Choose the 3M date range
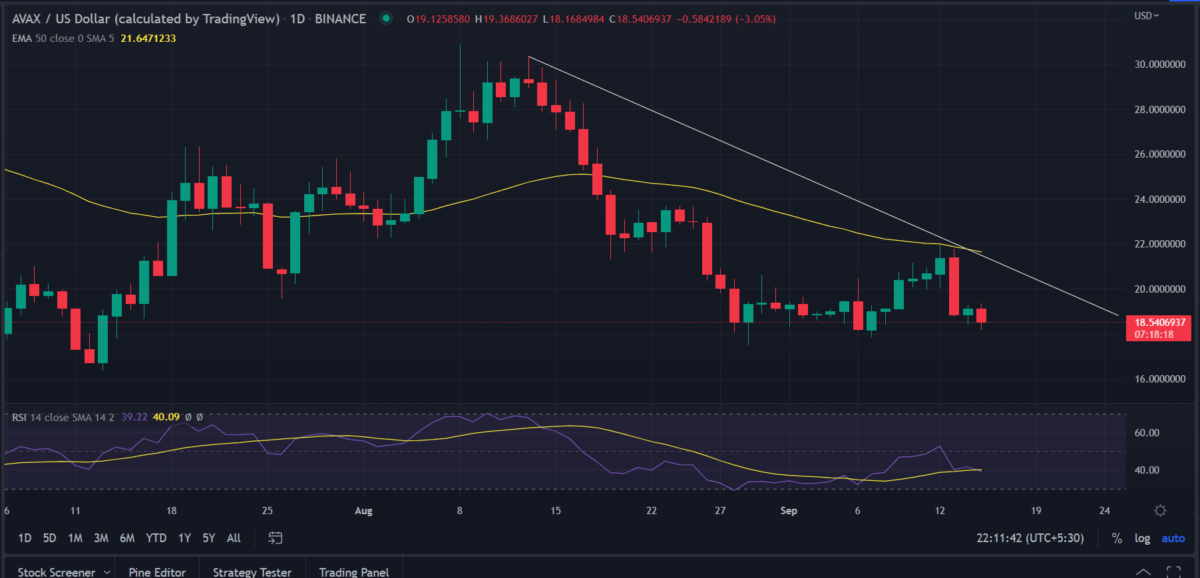 pyautogui.click(x=101, y=538)
